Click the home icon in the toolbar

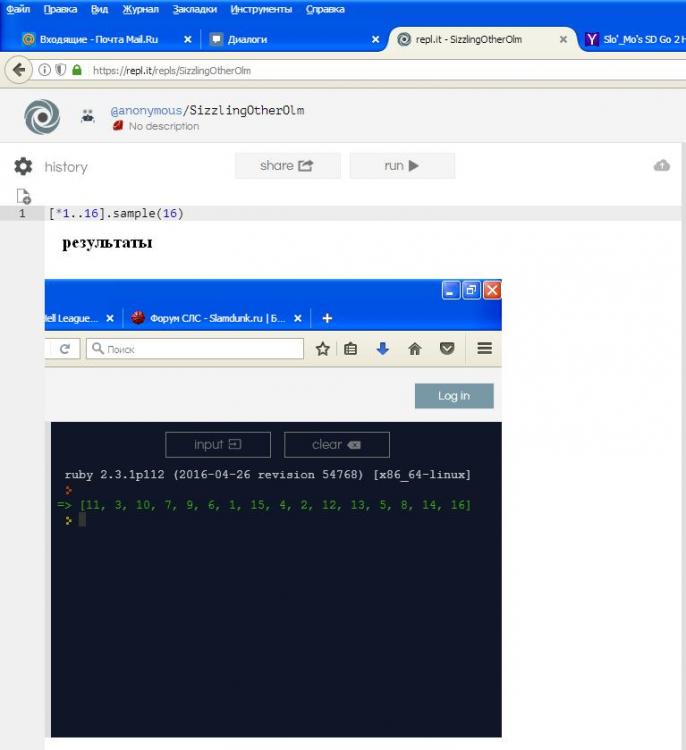tap(414, 349)
